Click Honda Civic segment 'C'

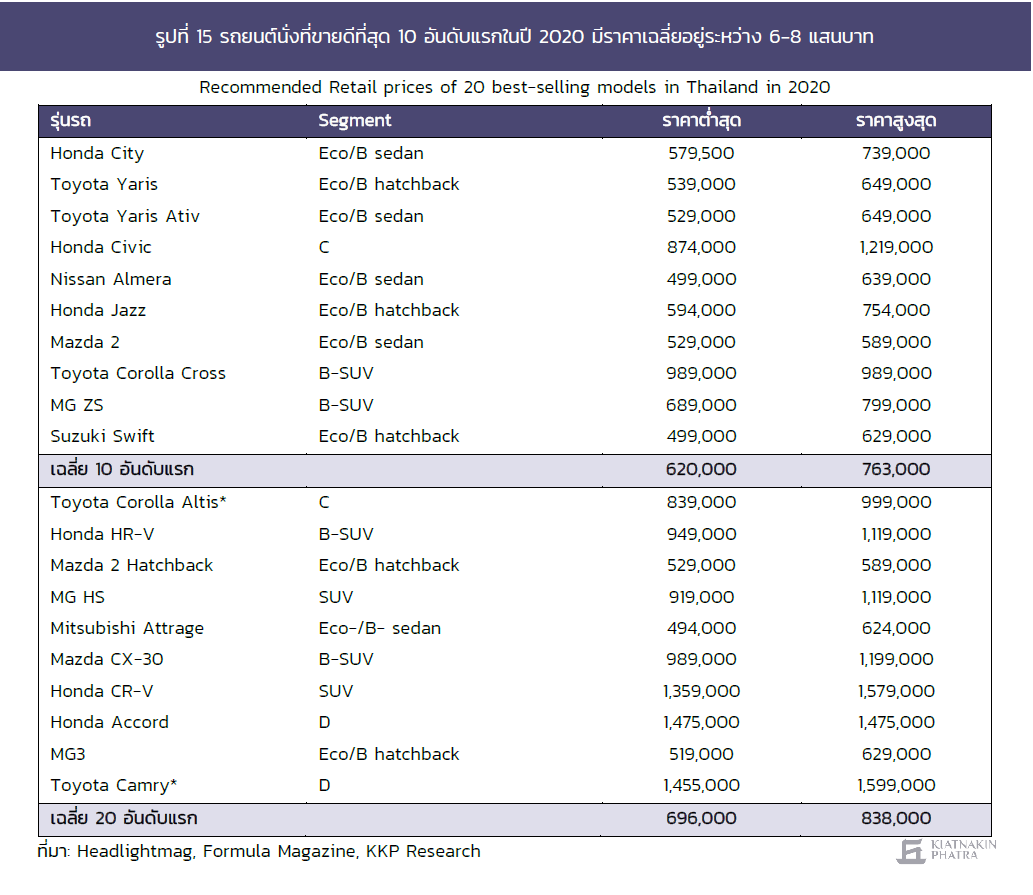tap(323, 248)
